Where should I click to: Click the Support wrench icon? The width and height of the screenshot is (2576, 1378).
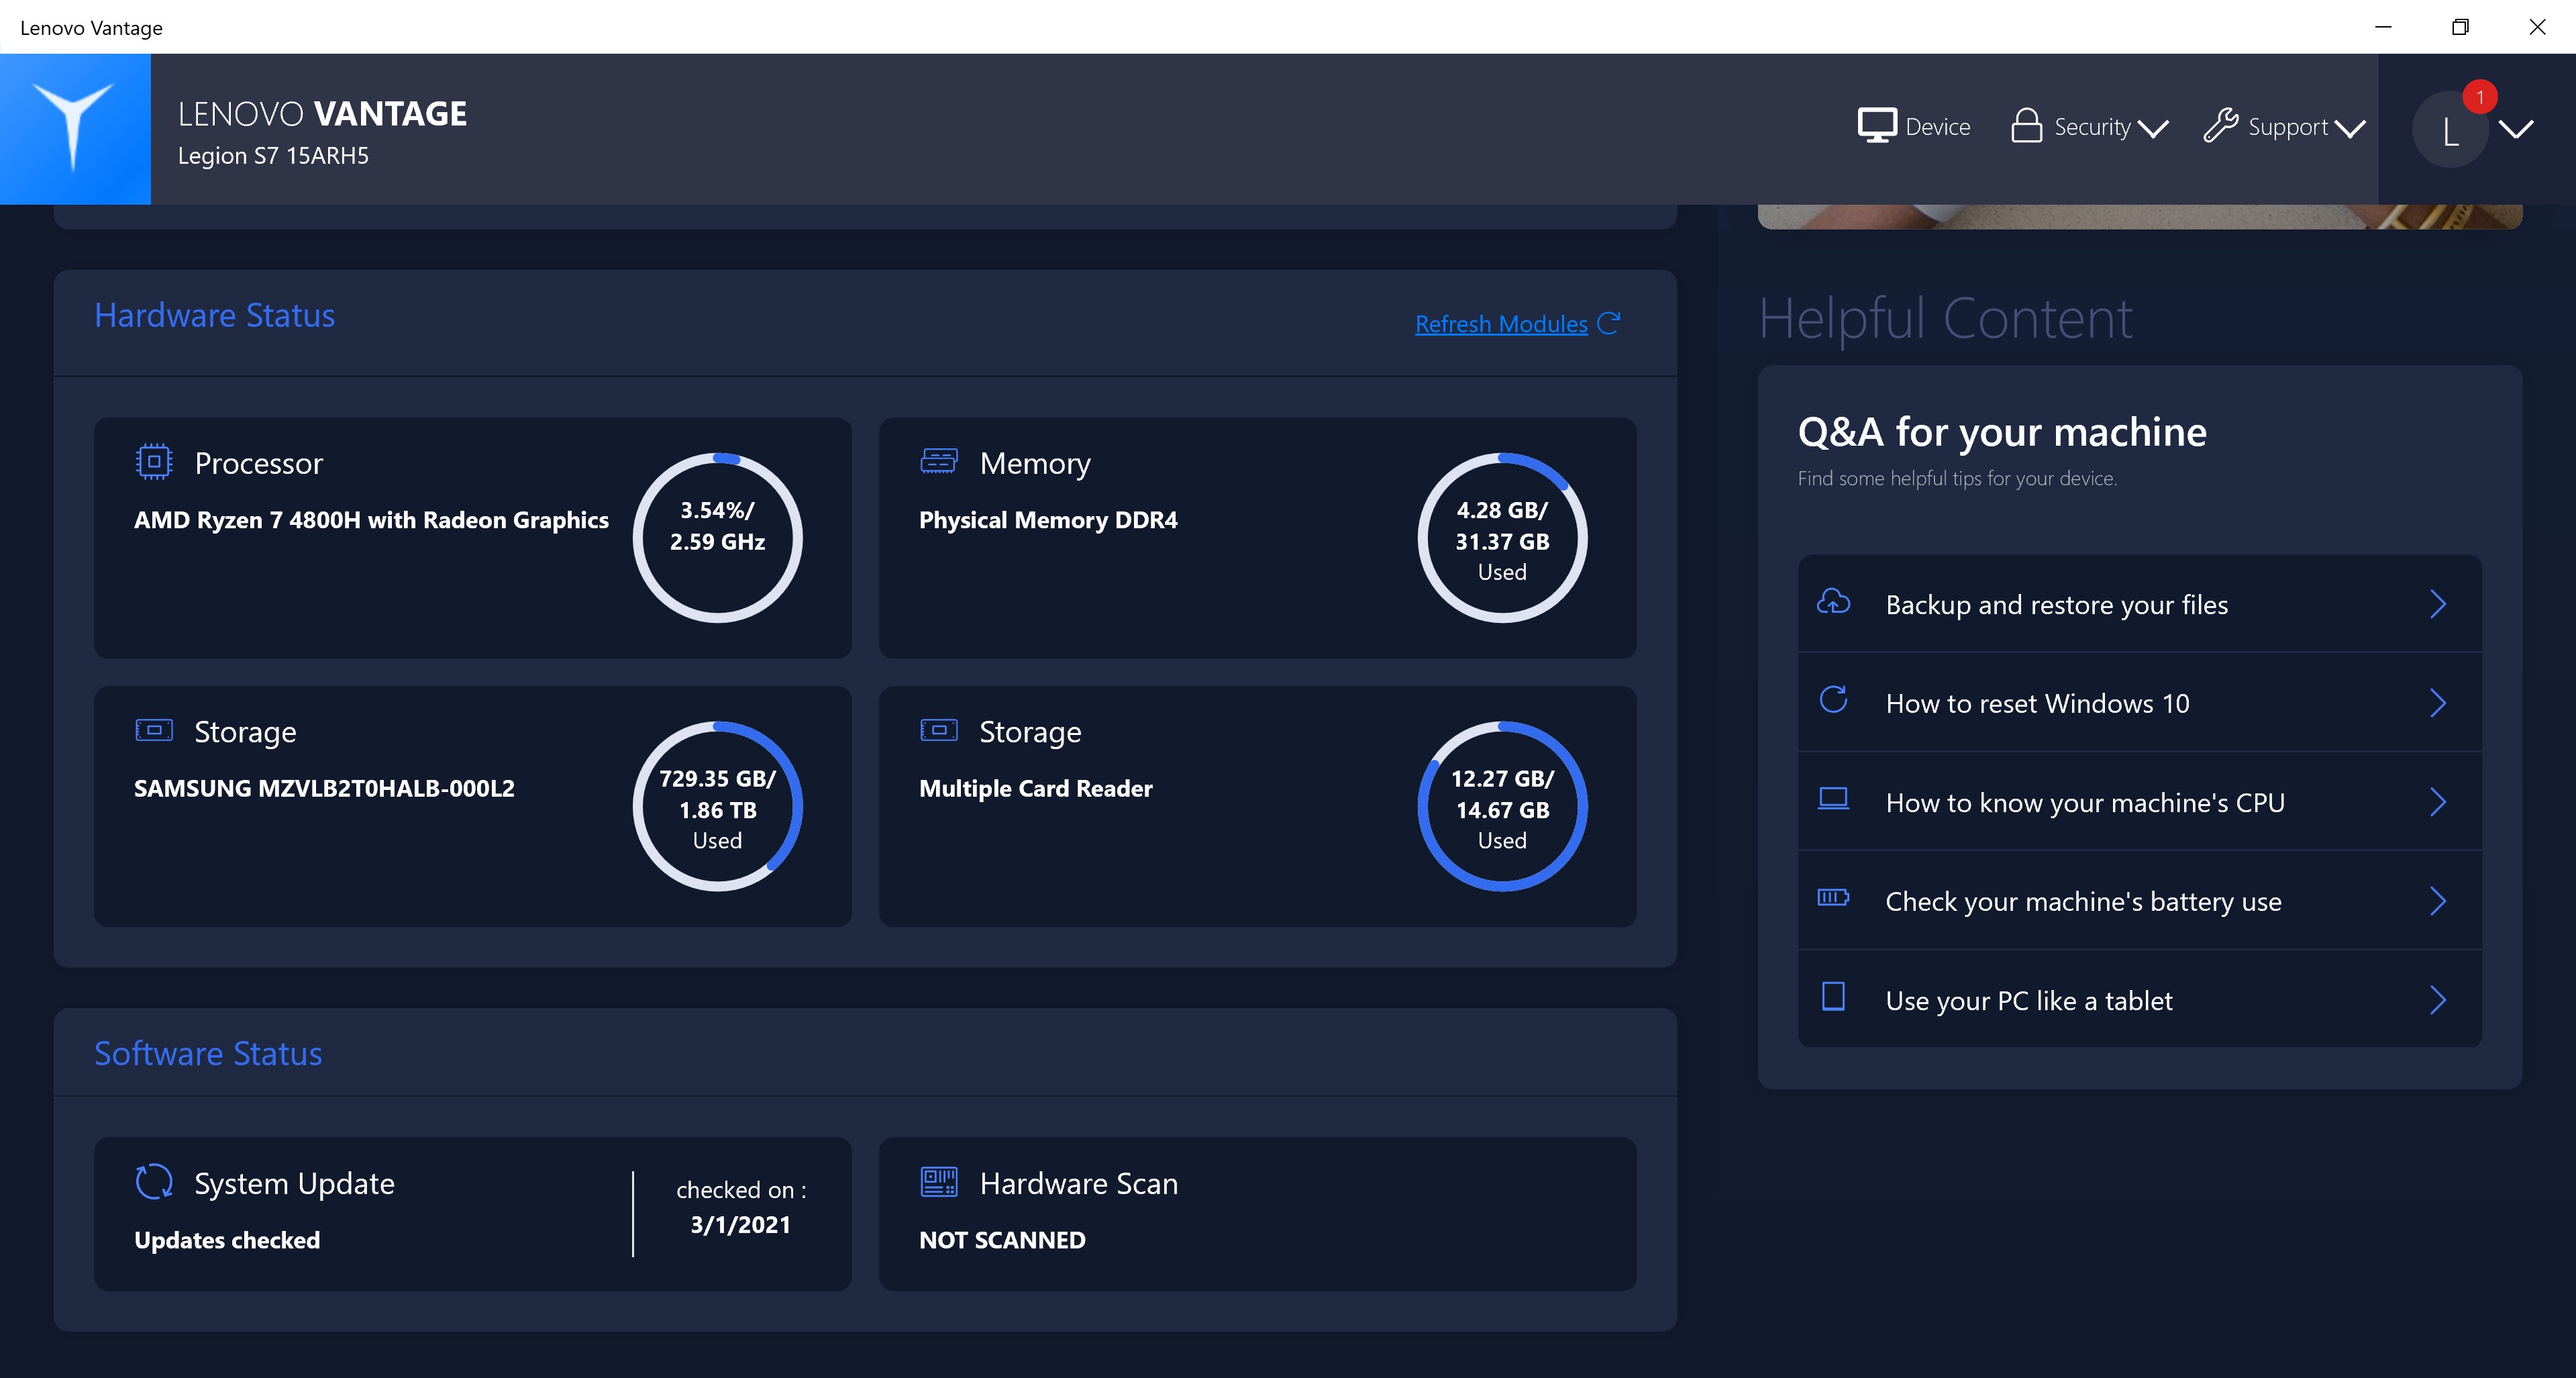pyautogui.click(x=2220, y=126)
